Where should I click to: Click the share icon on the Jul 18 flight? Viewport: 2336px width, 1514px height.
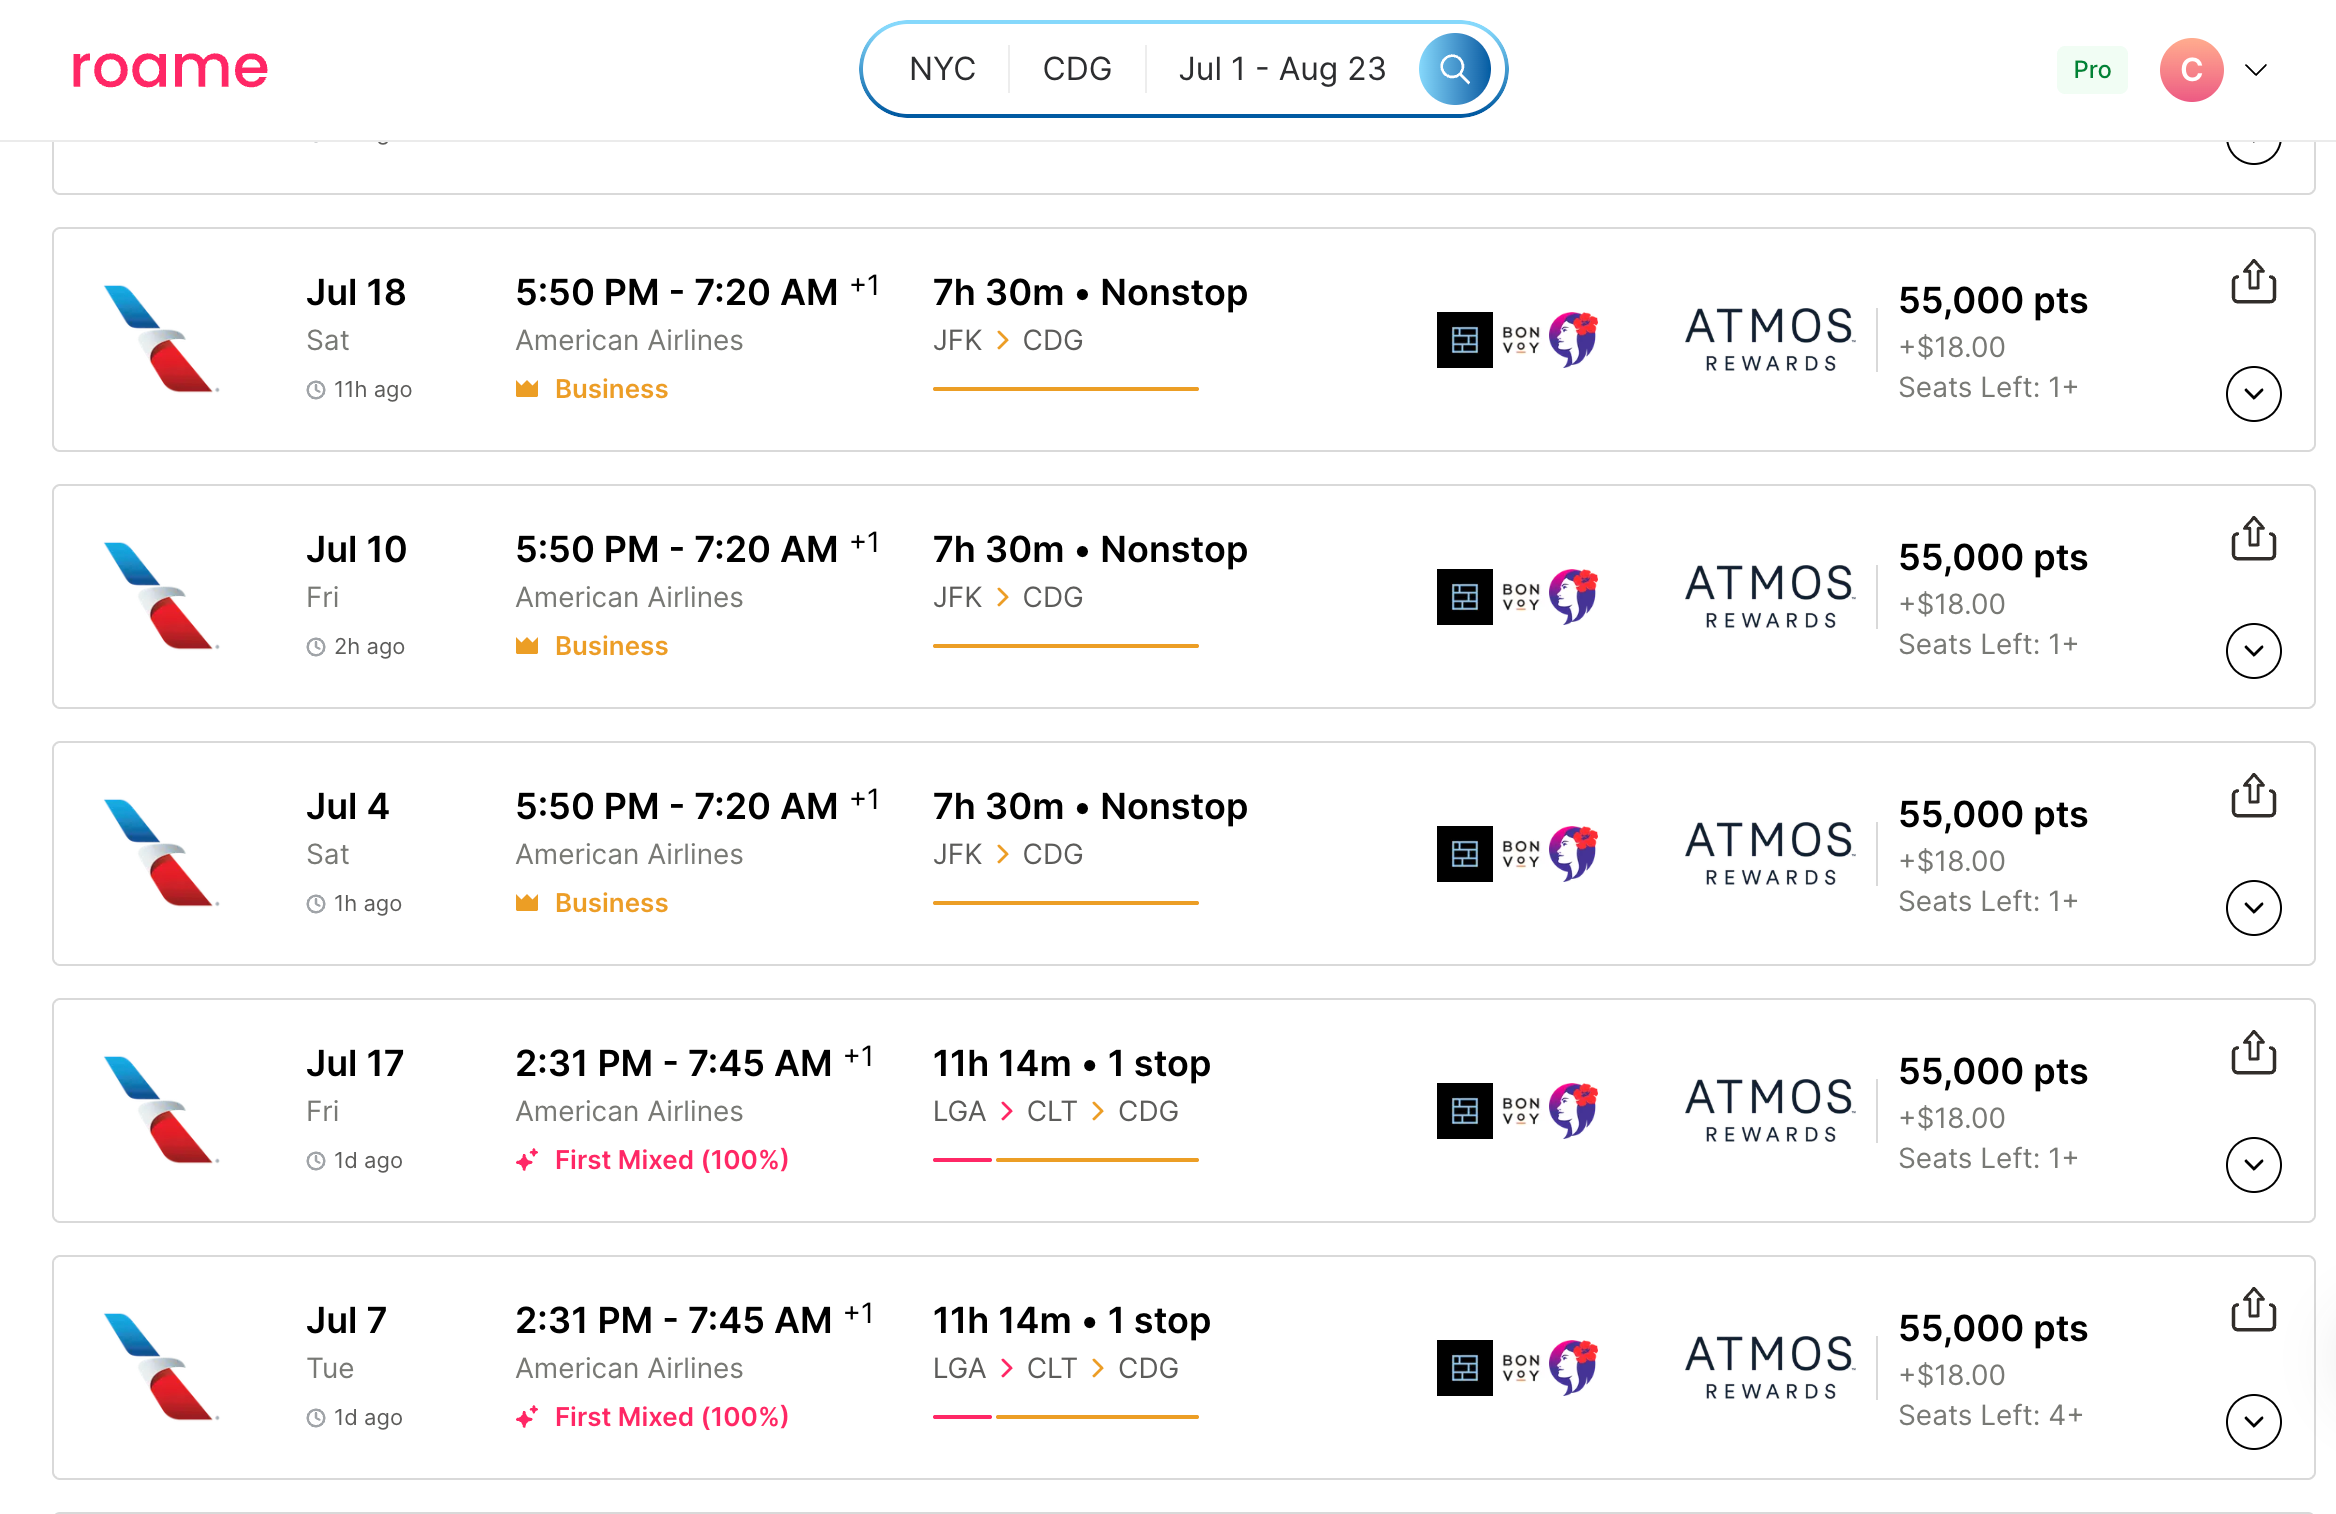tap(2253, 281)
